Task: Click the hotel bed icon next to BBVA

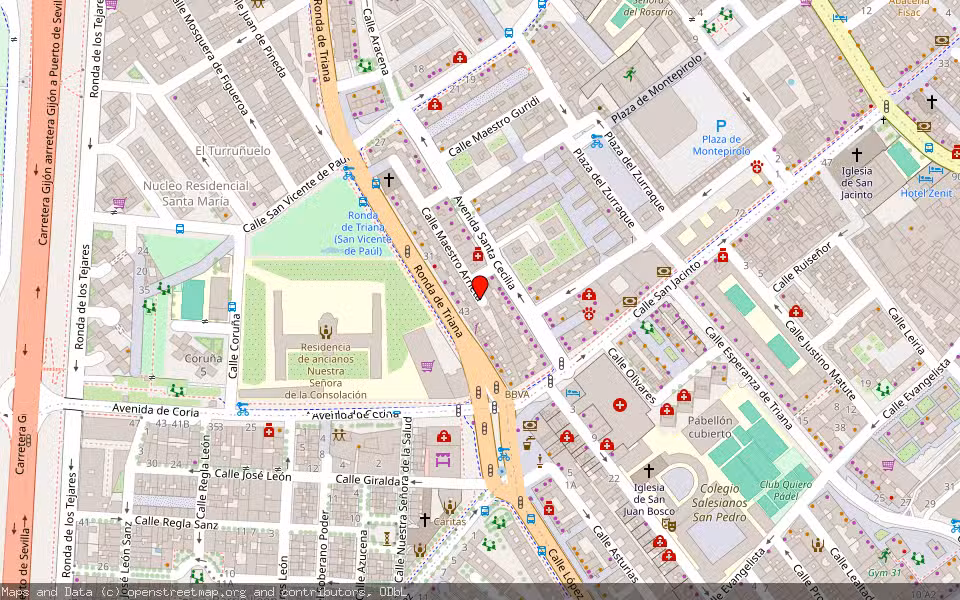Action: click(572, 393)
